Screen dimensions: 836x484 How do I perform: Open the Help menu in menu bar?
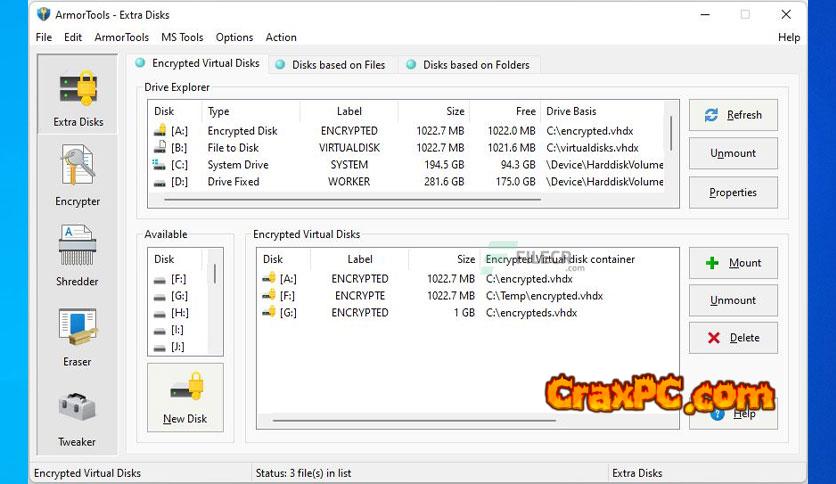click(789, 37)
